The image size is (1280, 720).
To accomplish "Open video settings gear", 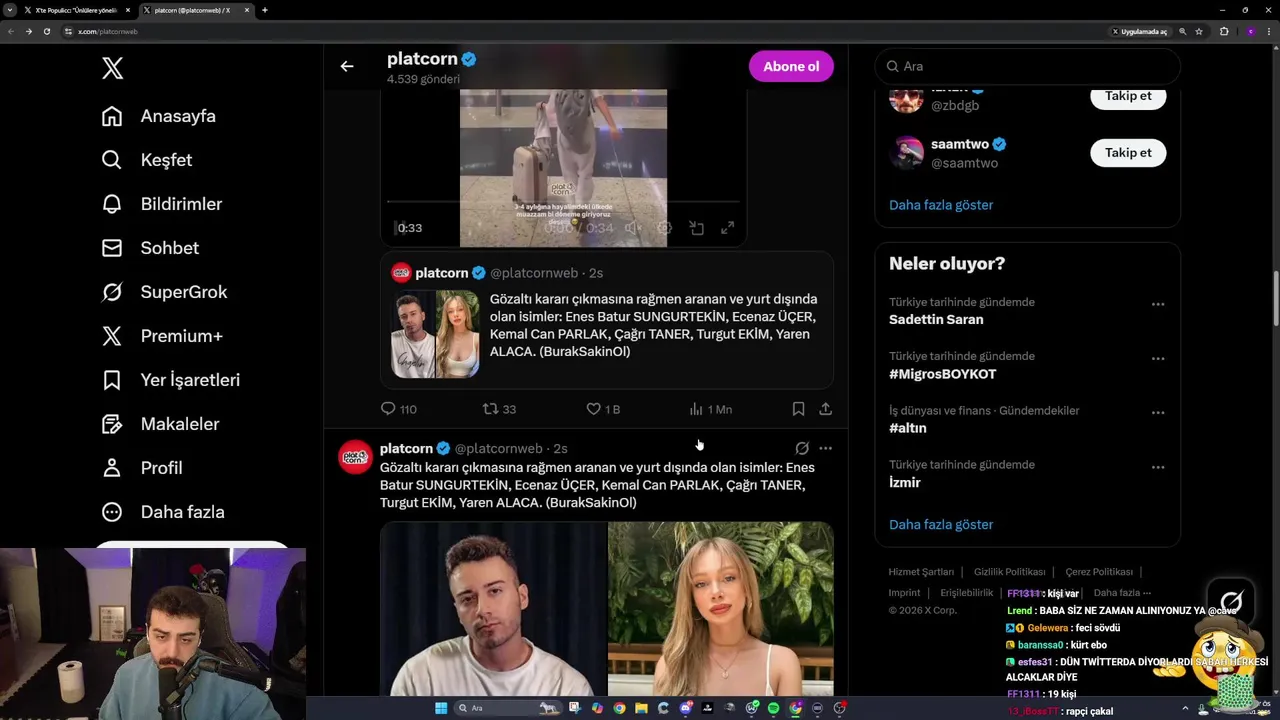I will 664,228.
